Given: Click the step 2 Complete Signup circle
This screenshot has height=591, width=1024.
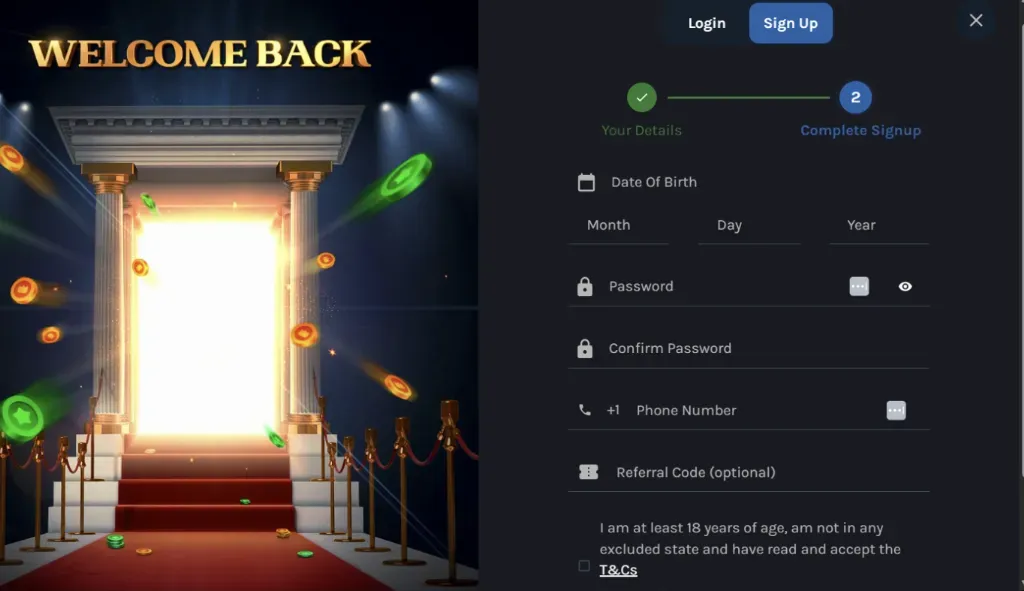Looking at the screenshot, I should click(x=855, y=97).
